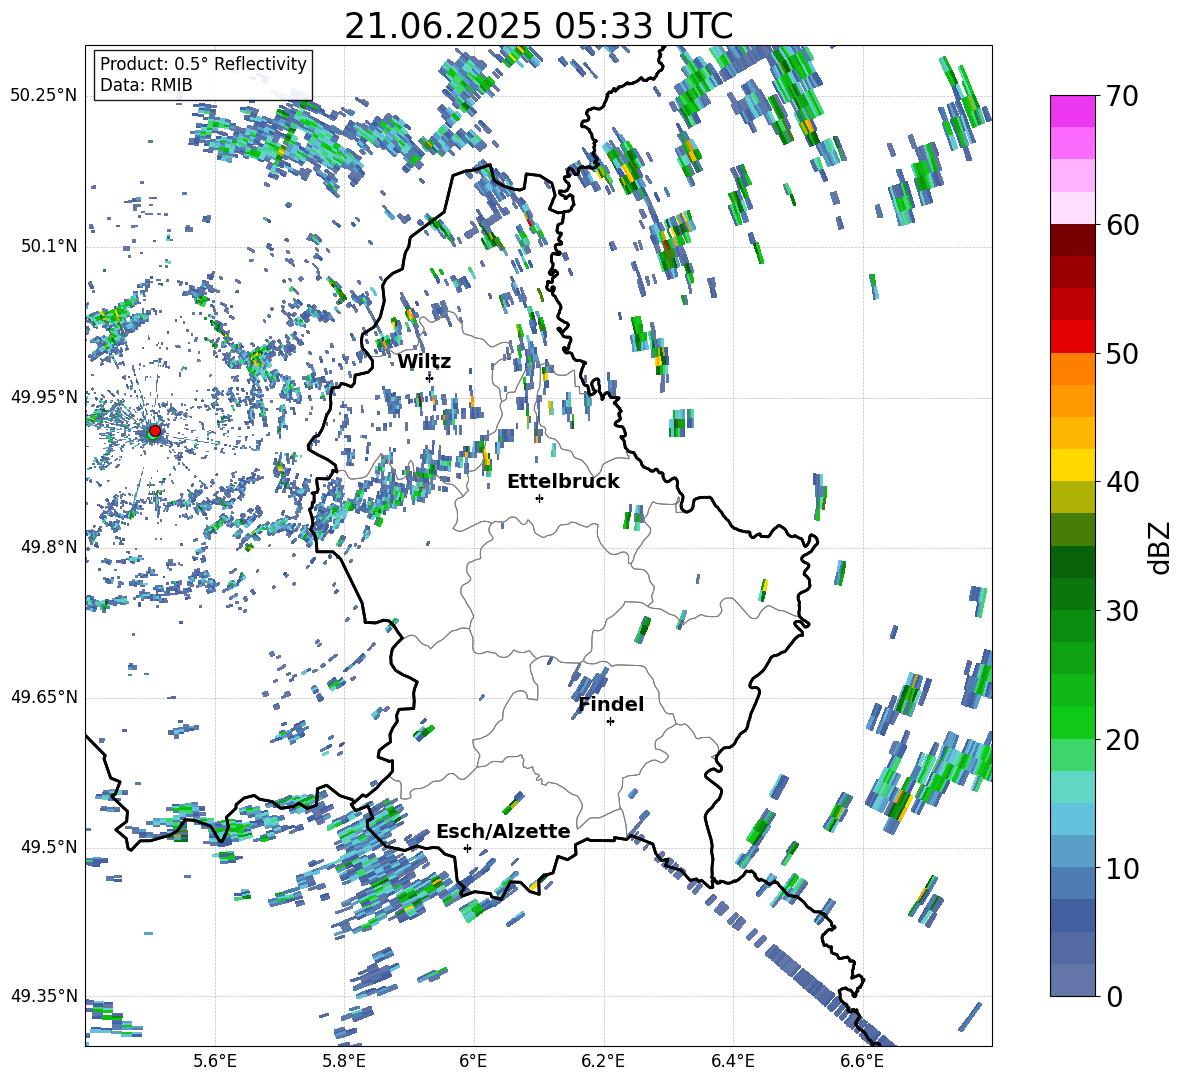Click the 60 tick on colorbar

click(x=1122, y=225)
